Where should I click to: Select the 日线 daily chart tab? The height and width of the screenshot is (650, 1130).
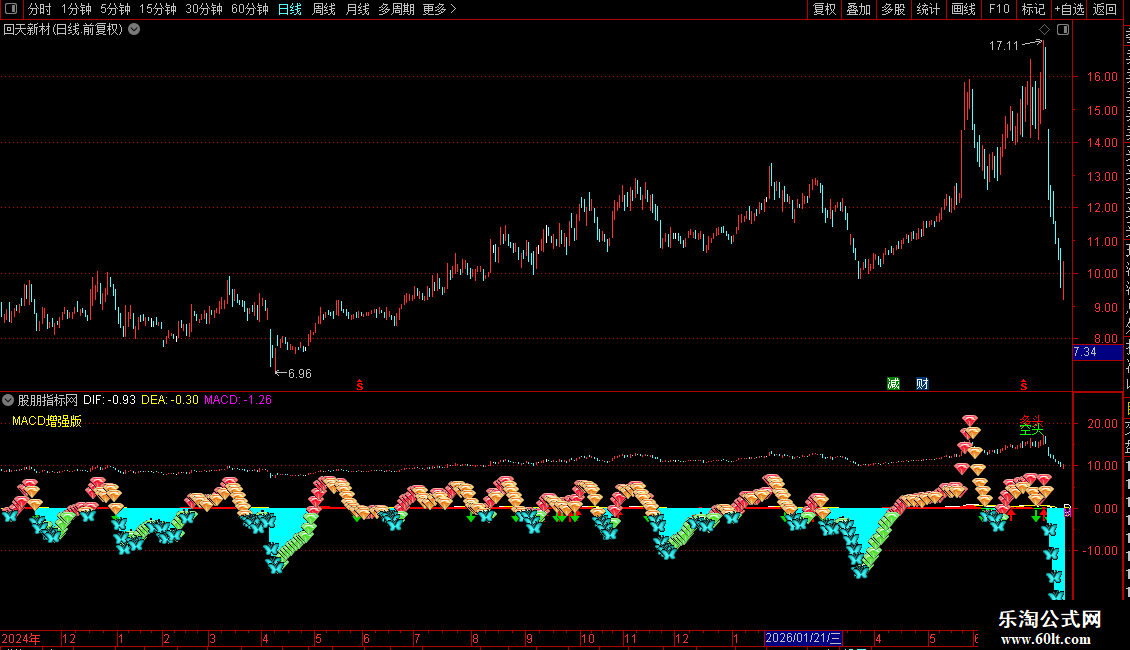[x=290, y=9]
